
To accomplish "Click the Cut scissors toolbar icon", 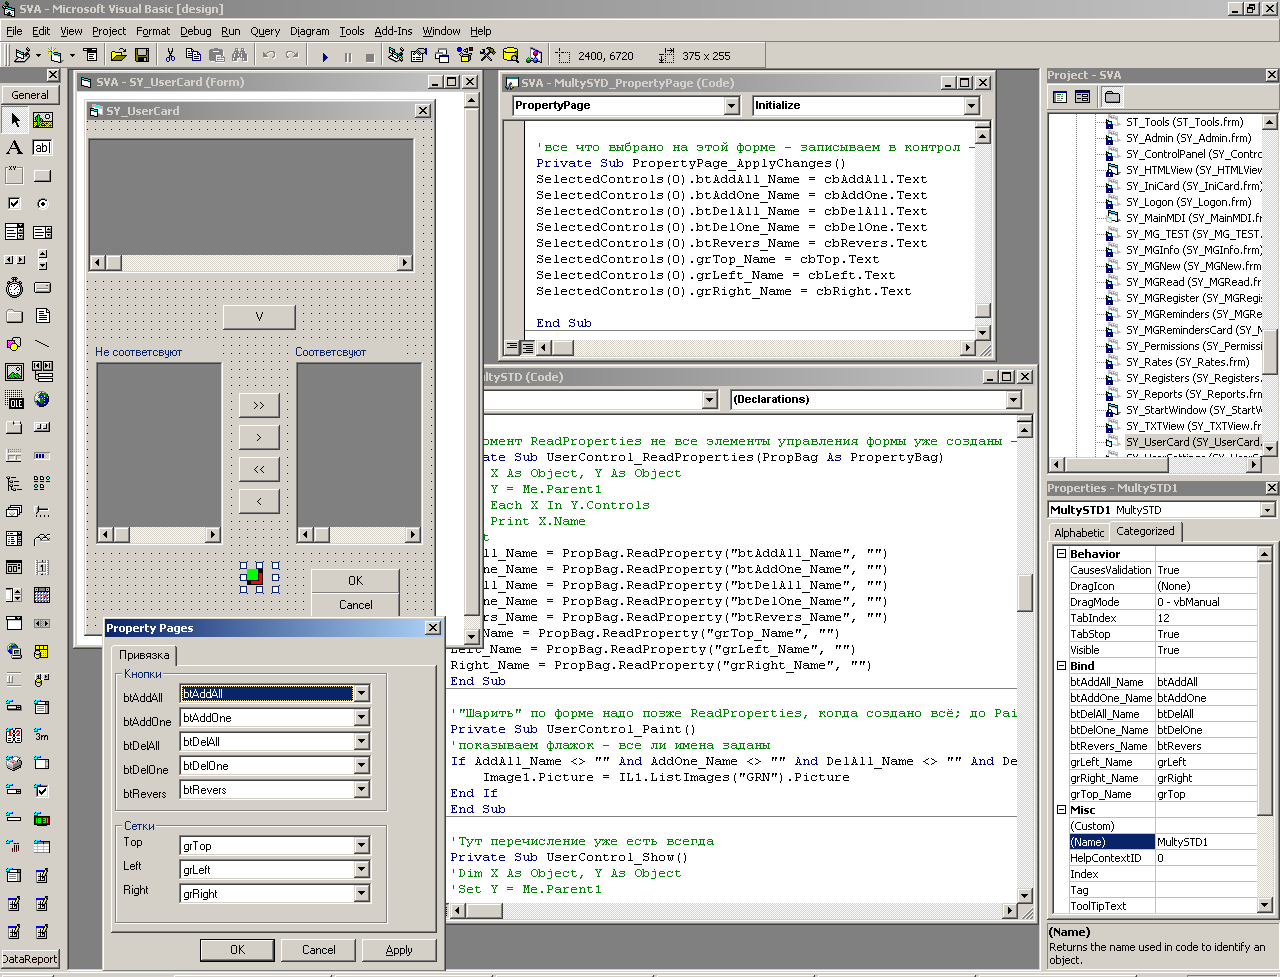I will click(x=170, y=56).
